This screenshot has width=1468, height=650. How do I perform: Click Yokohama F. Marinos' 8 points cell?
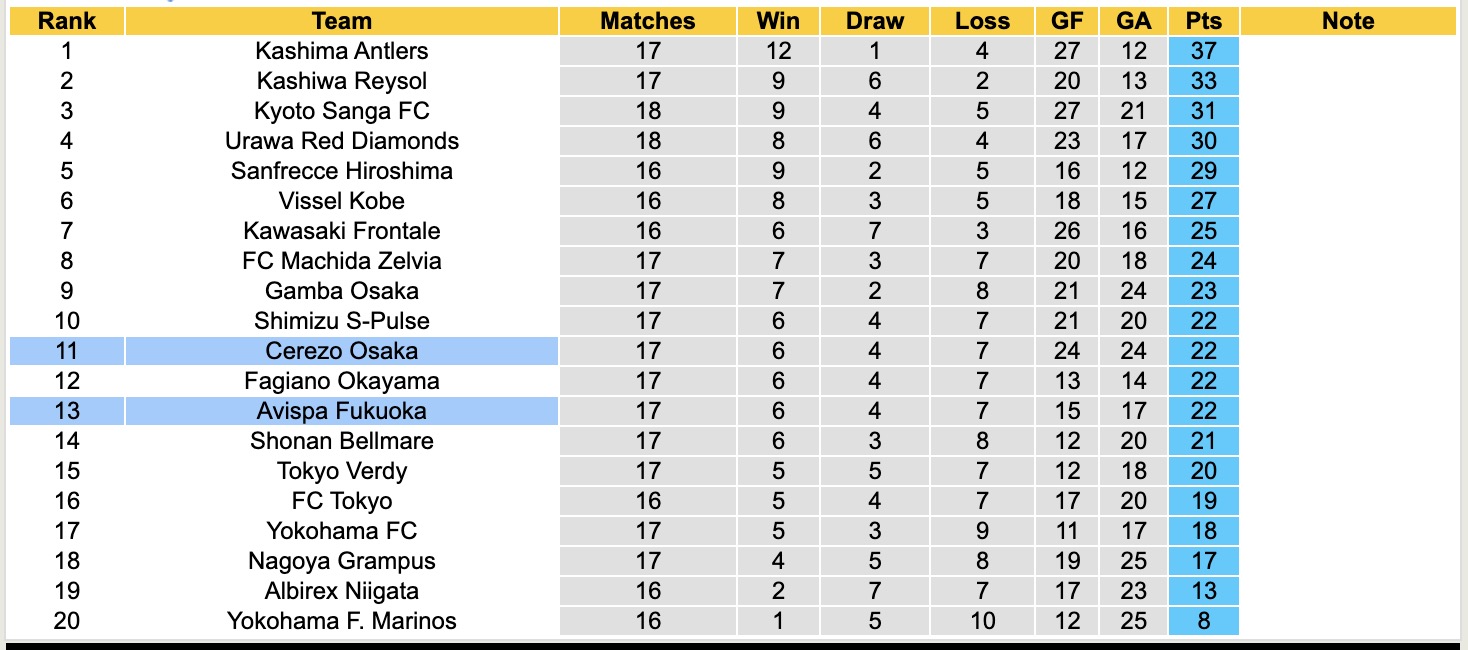pos(1203,621)
